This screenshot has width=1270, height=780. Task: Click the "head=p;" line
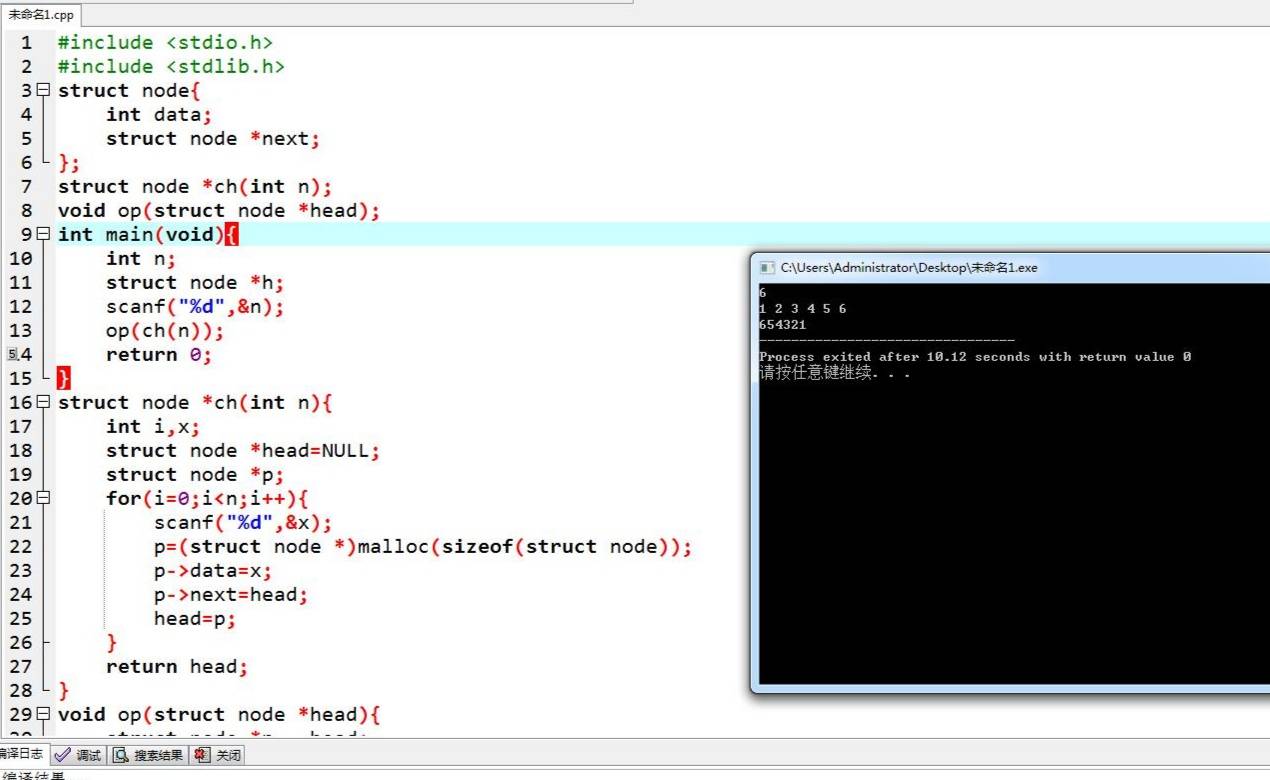coord(195,618)
